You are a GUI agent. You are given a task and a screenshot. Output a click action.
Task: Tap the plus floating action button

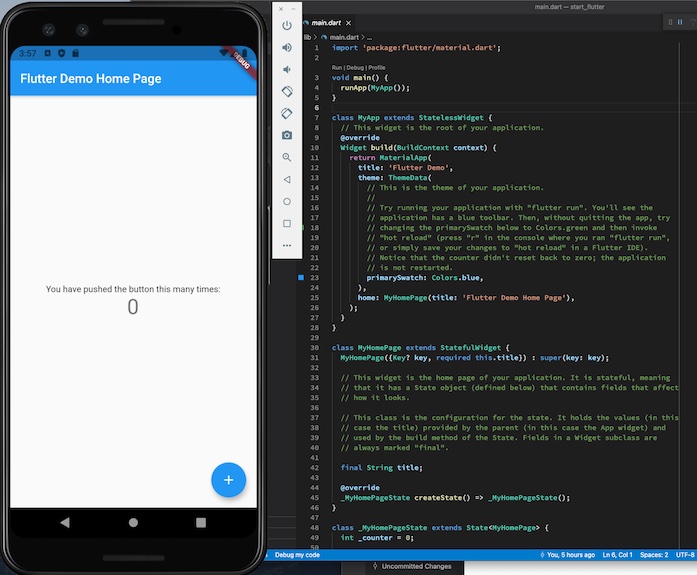tap(228, 480)
